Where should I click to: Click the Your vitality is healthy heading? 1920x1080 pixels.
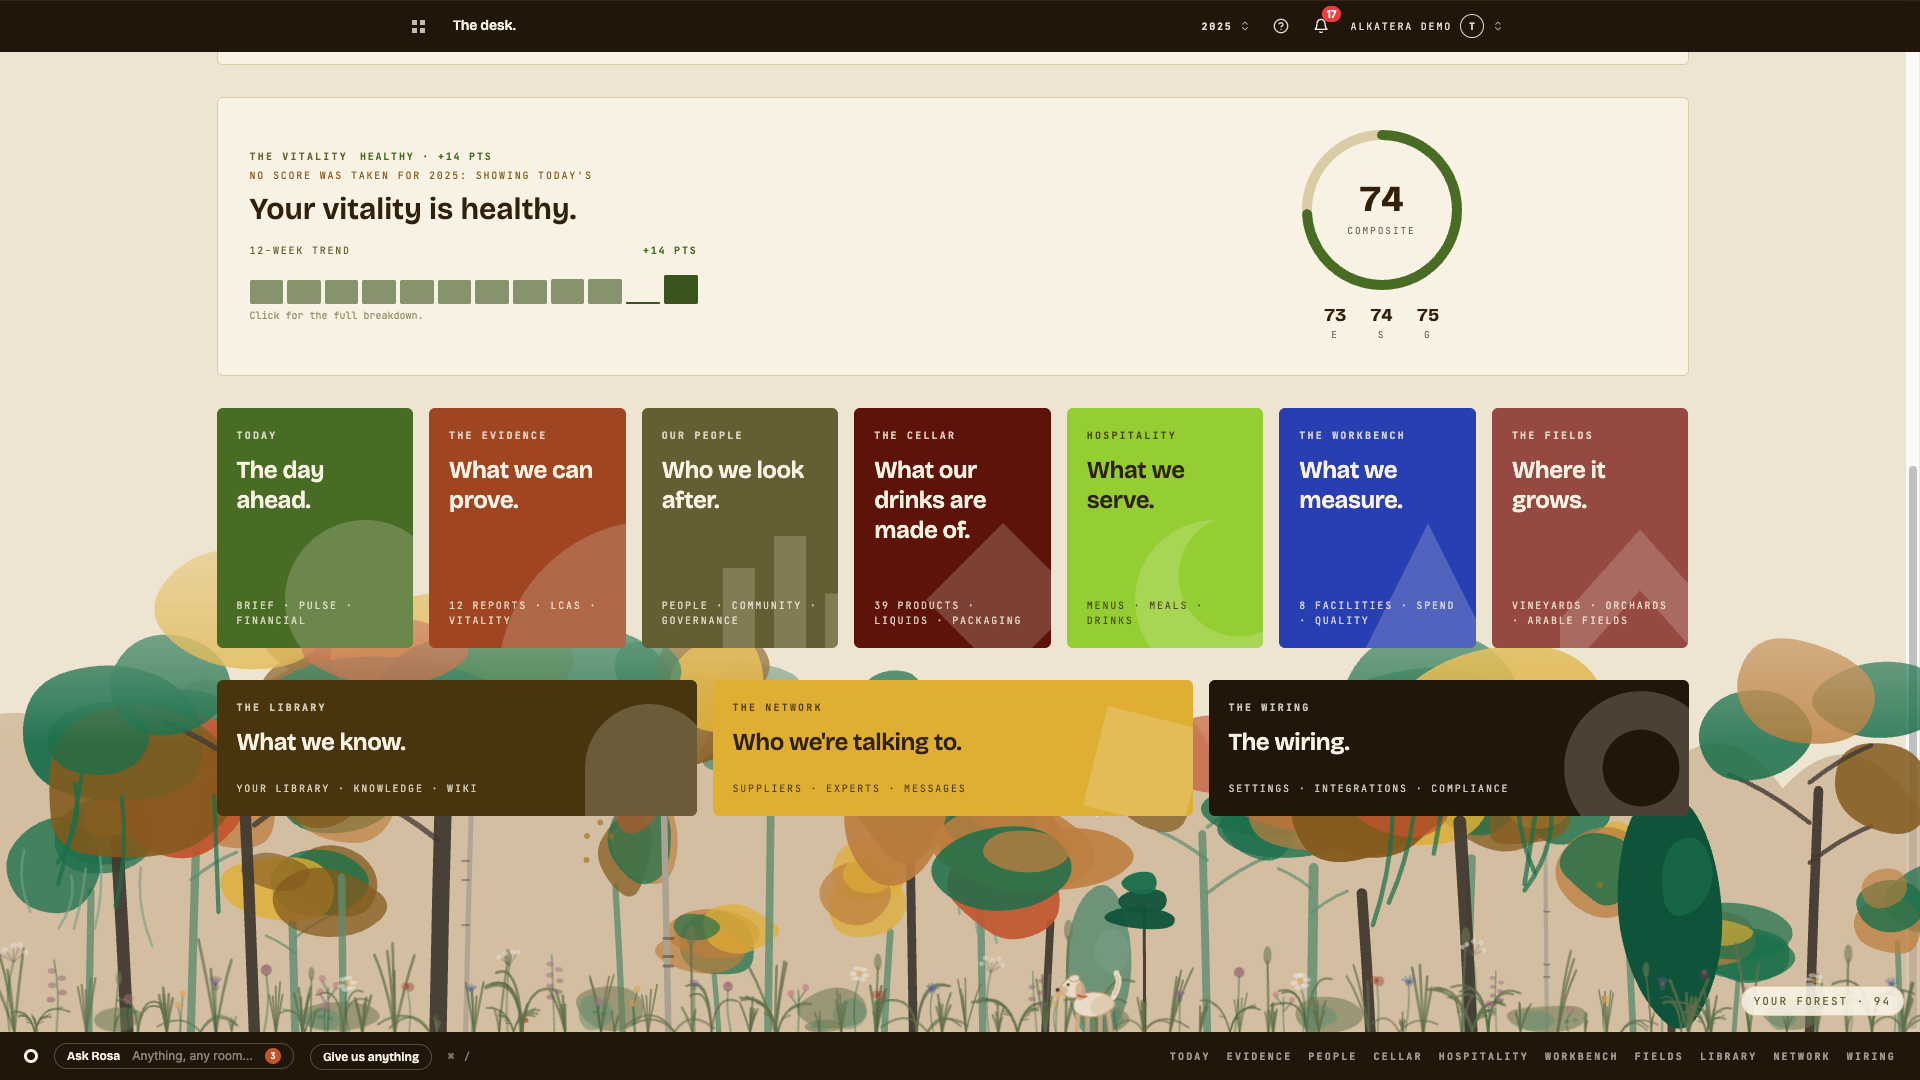(x=413, y=209)
